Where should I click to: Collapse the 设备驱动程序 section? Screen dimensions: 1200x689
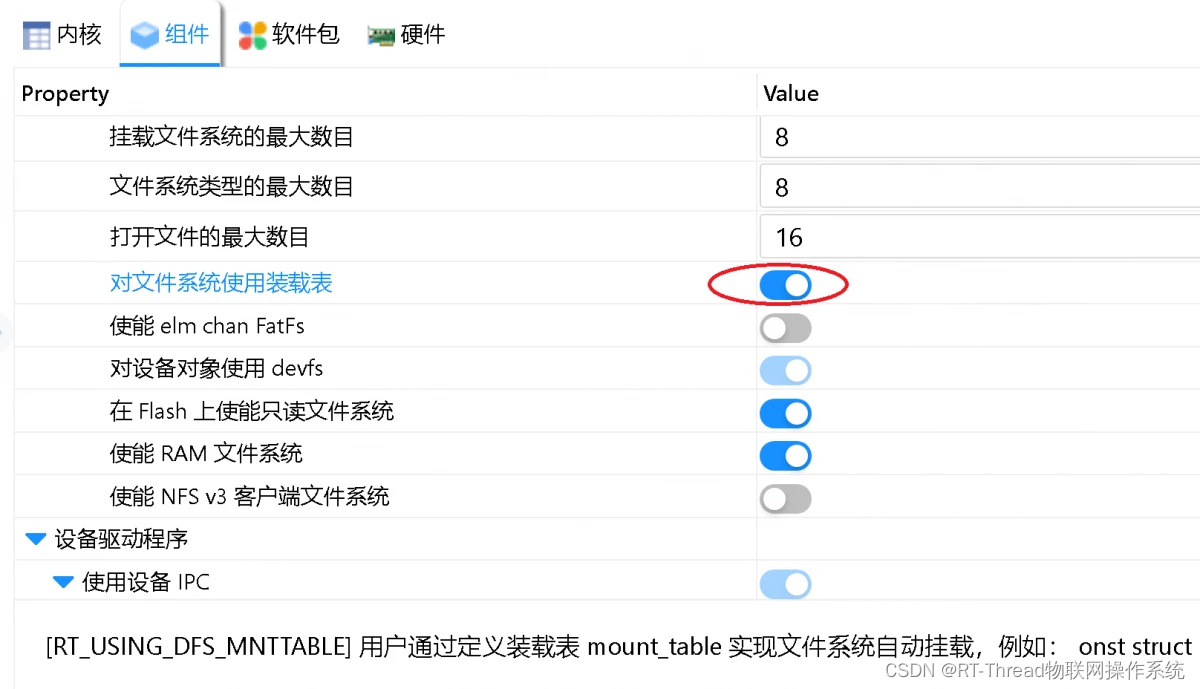click(x=35, y=538)
